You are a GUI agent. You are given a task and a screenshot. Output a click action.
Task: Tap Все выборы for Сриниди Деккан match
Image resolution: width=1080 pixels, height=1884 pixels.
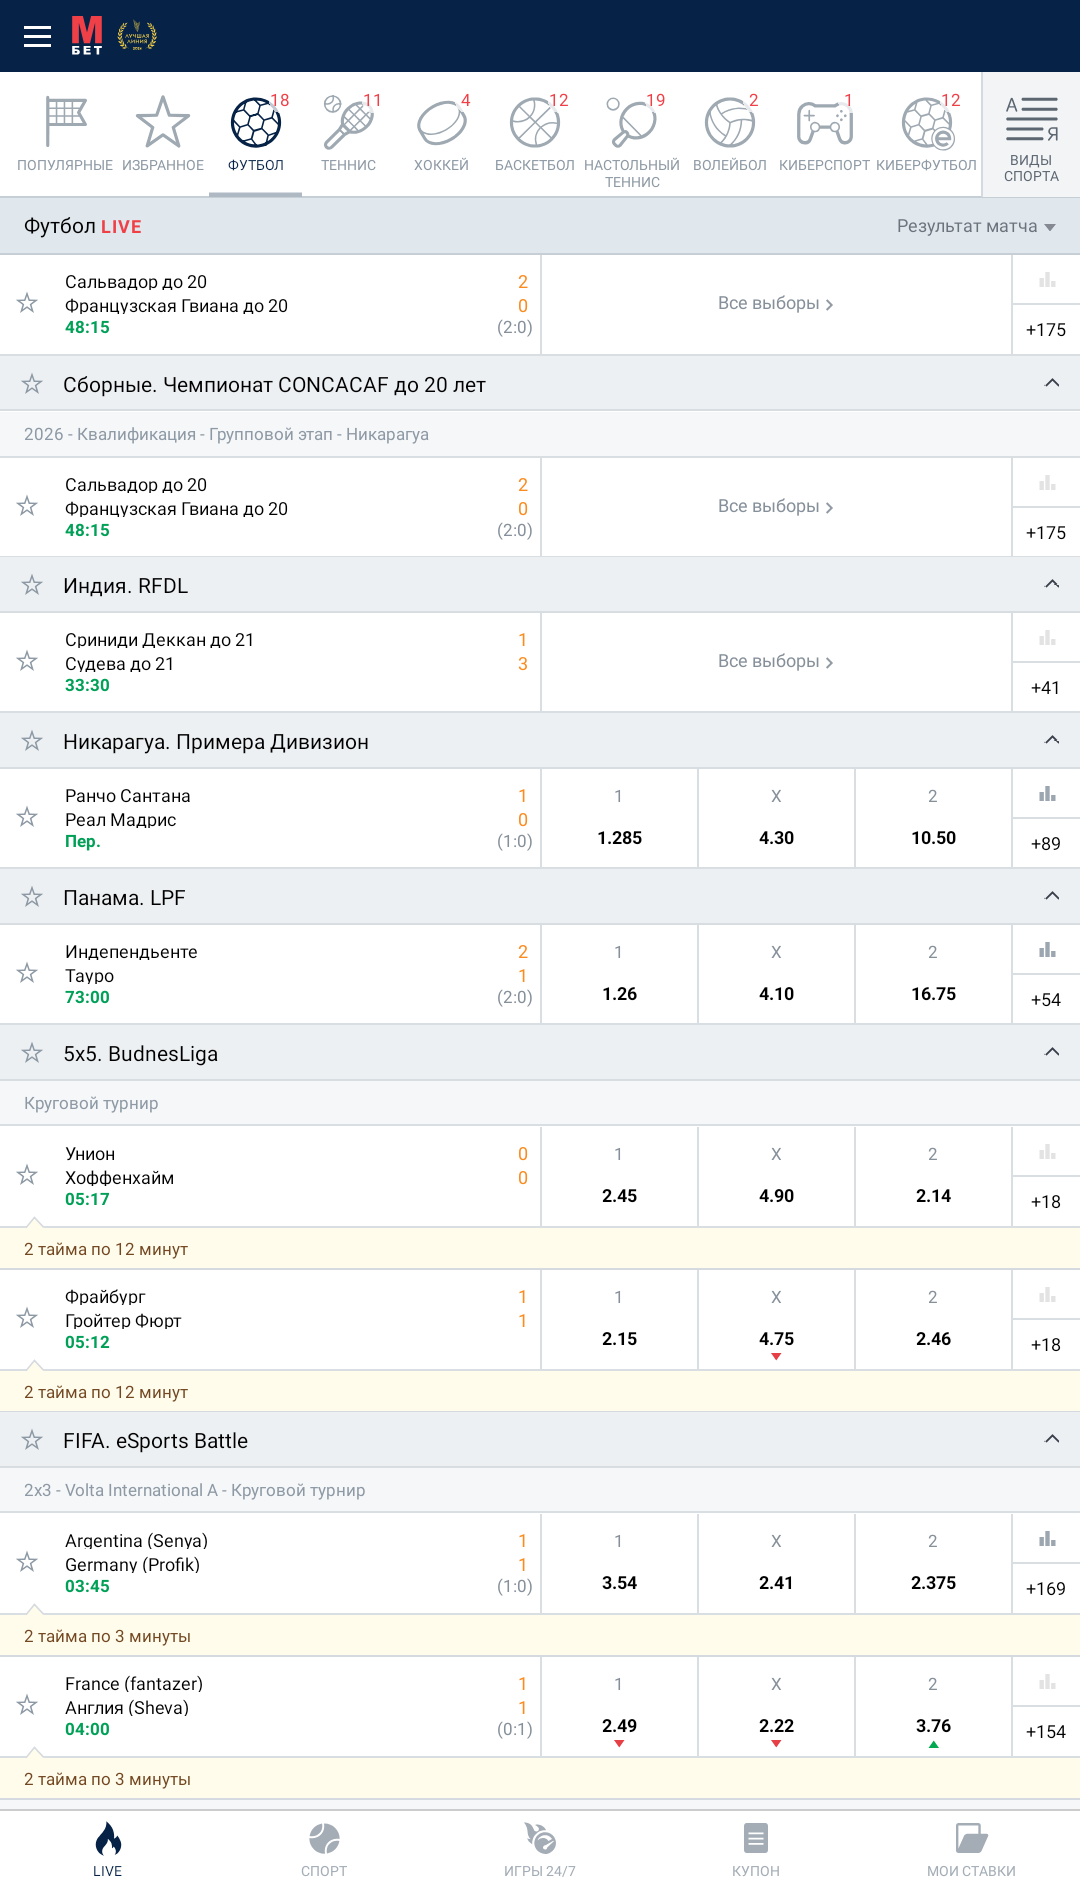pyautogui.click(x=775, y=662)
